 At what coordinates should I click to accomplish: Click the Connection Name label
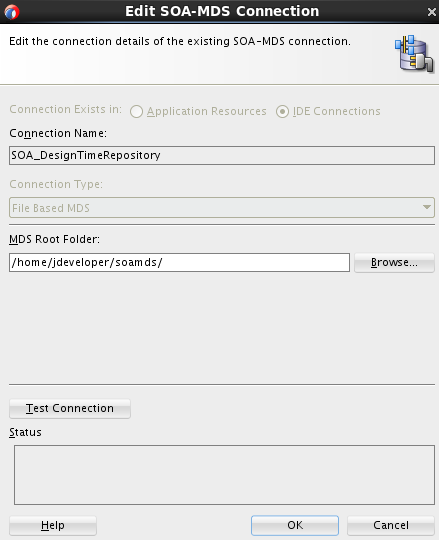pos(58,133)
